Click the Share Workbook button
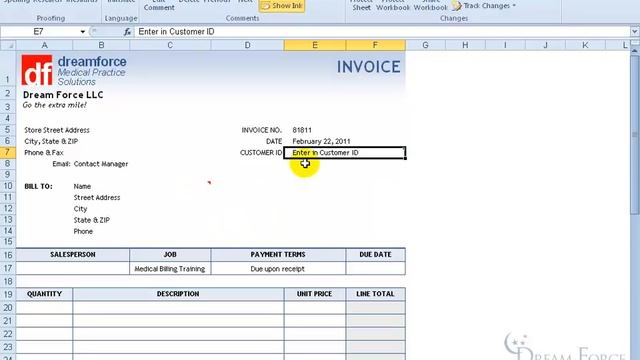 click(430, 6)
